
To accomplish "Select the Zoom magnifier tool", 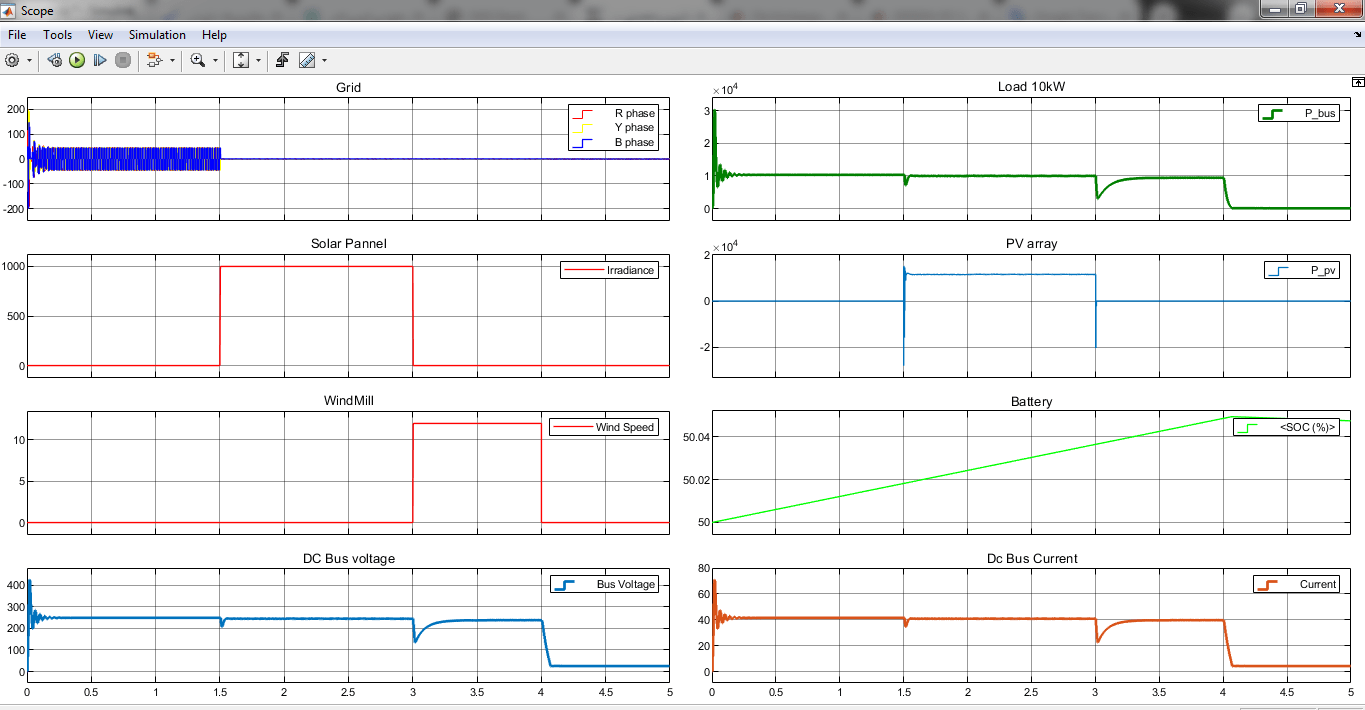I will pos(197,60).
